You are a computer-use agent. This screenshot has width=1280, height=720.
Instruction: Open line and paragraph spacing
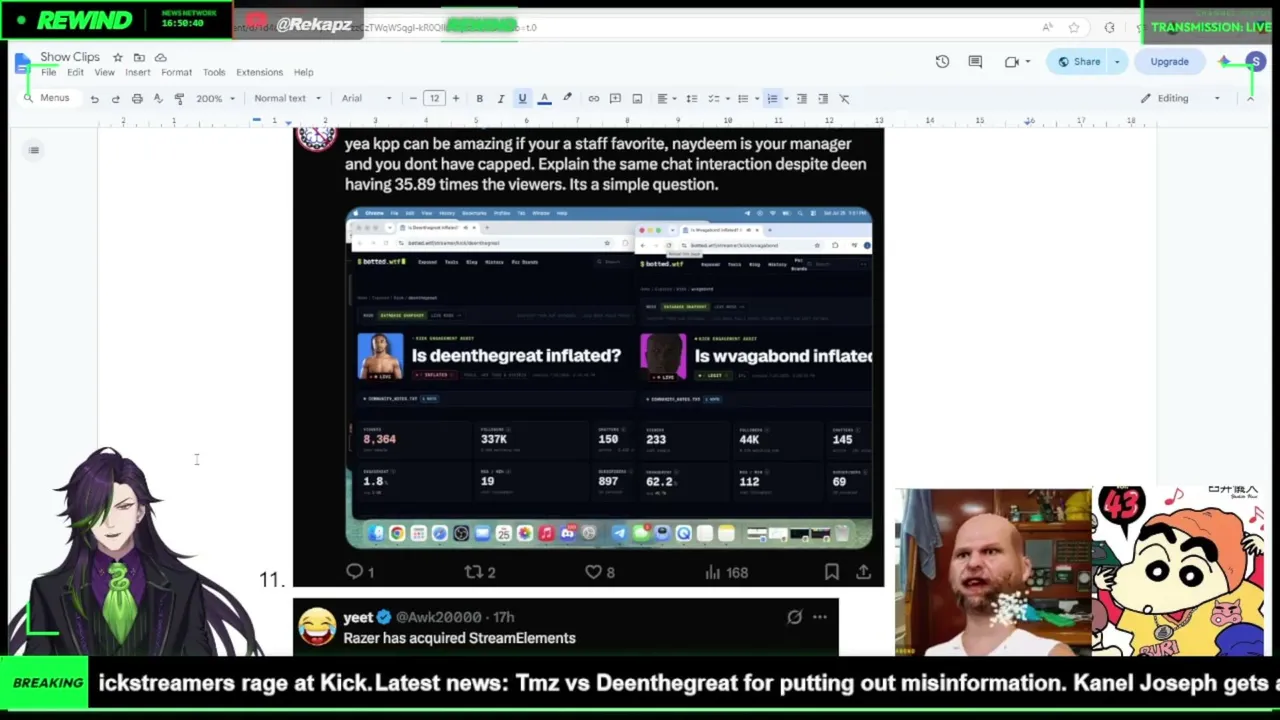[x=691, y=98]
